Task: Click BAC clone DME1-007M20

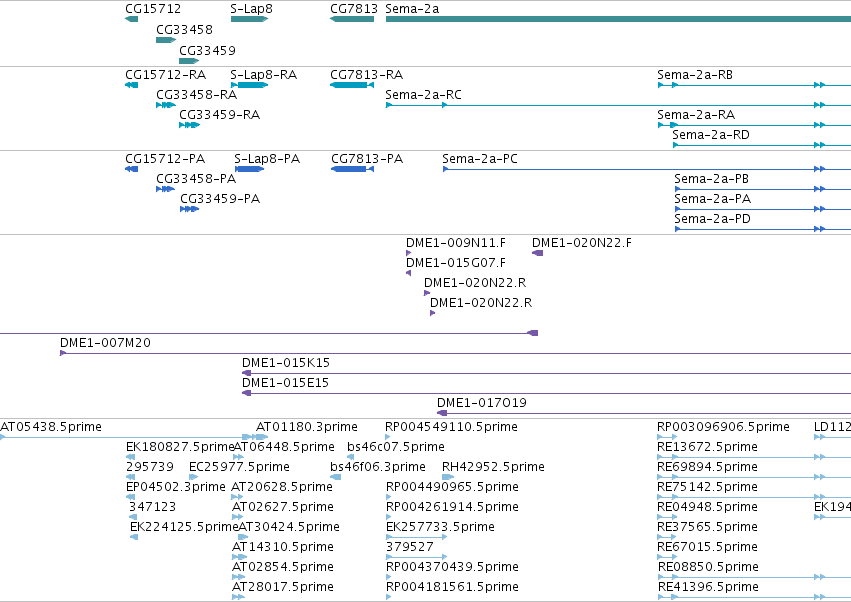Action: [105, 343]
